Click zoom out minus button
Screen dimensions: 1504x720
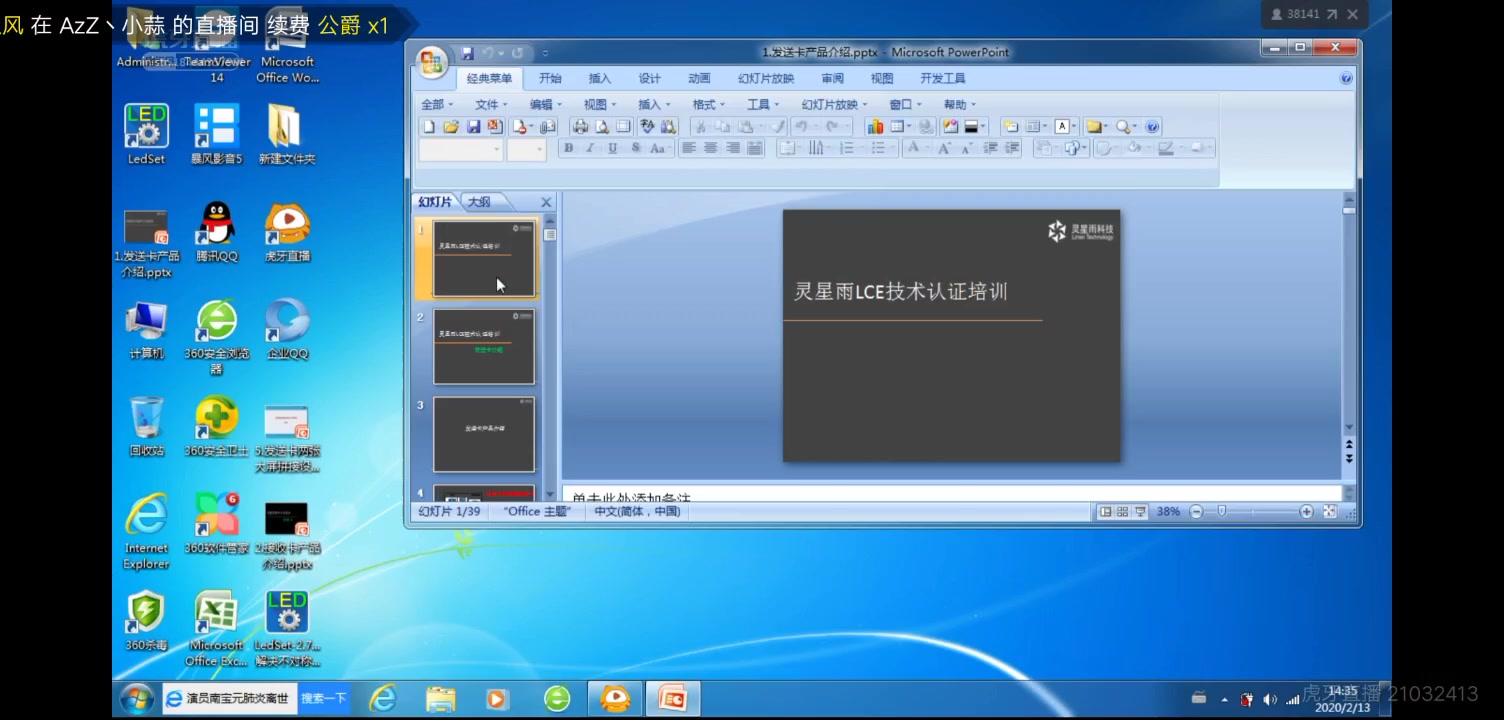tap(1196, 511)
